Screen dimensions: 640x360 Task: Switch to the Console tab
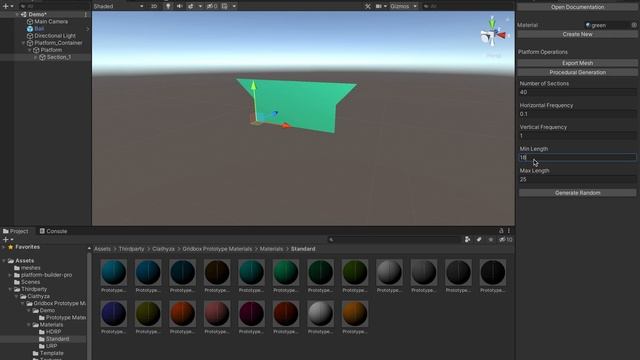click(x=53, y=231)
